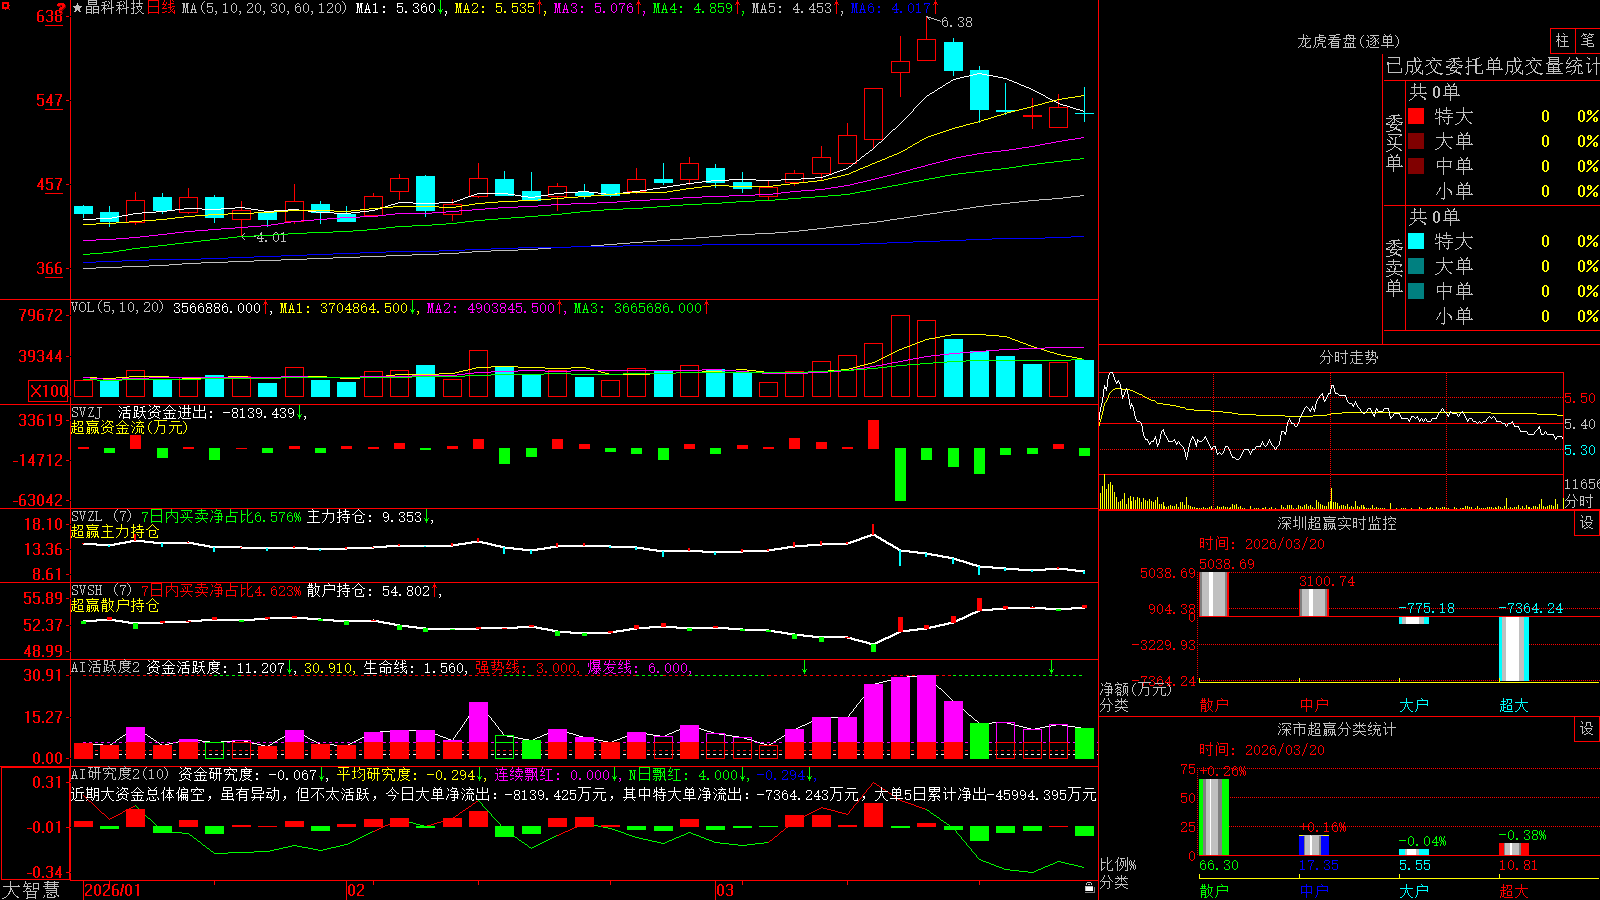This screenshot has width=1600, height=900.
Task: Click the 委卖单 vertical section label
Action: [1394, 267]
